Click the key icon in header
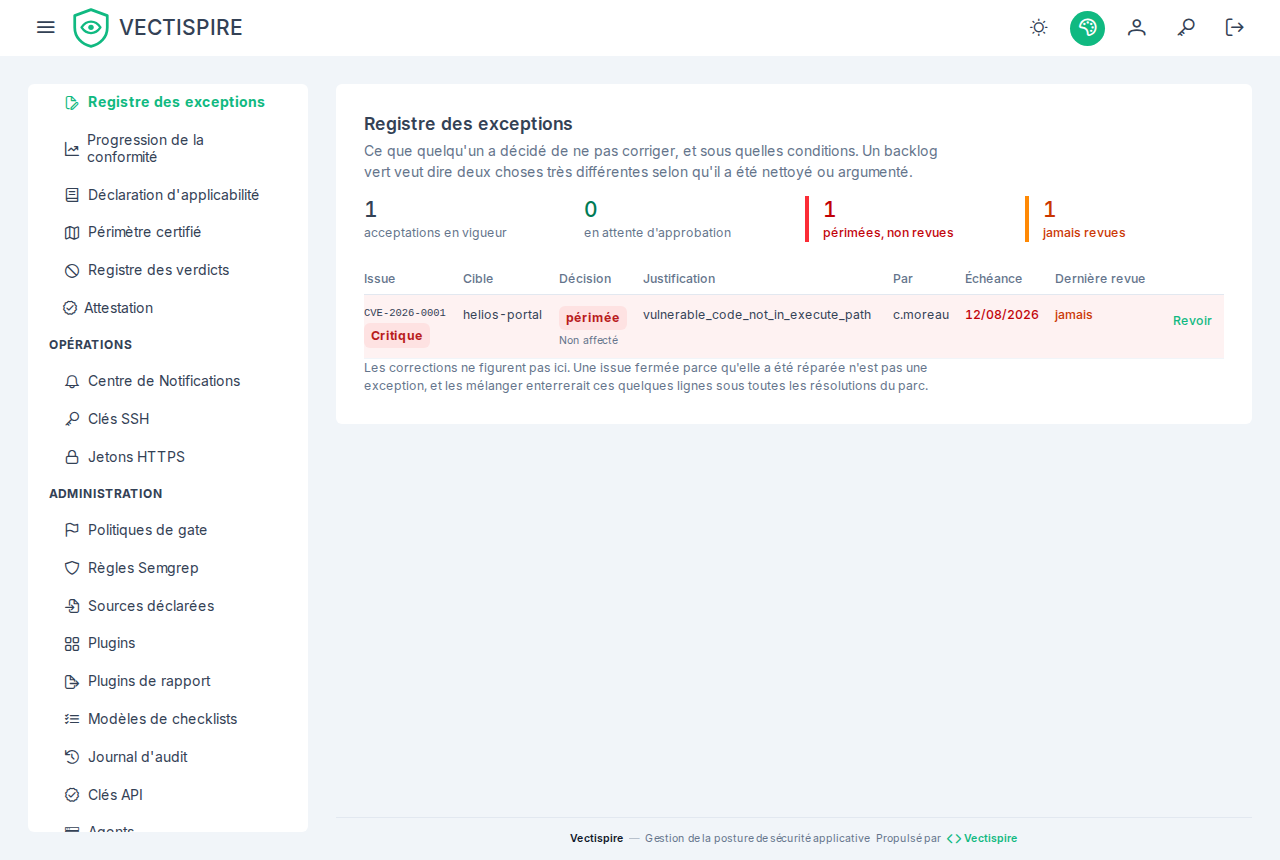Screen dimensions: 1280x860 pos(1186,27)
